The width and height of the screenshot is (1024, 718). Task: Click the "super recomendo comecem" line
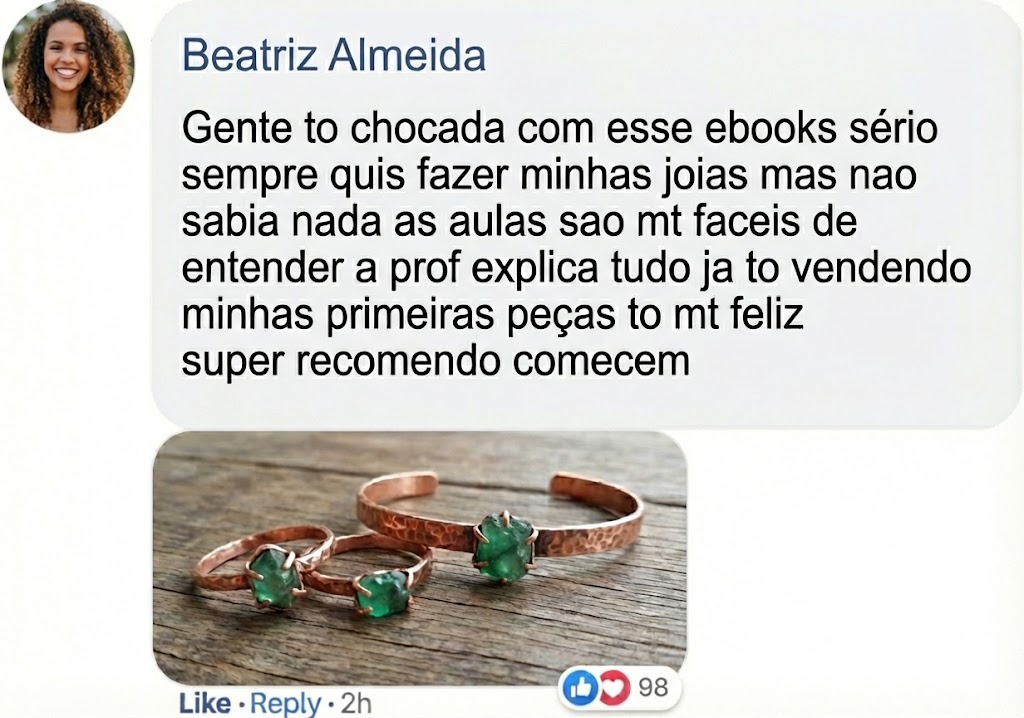coord(435,361)
